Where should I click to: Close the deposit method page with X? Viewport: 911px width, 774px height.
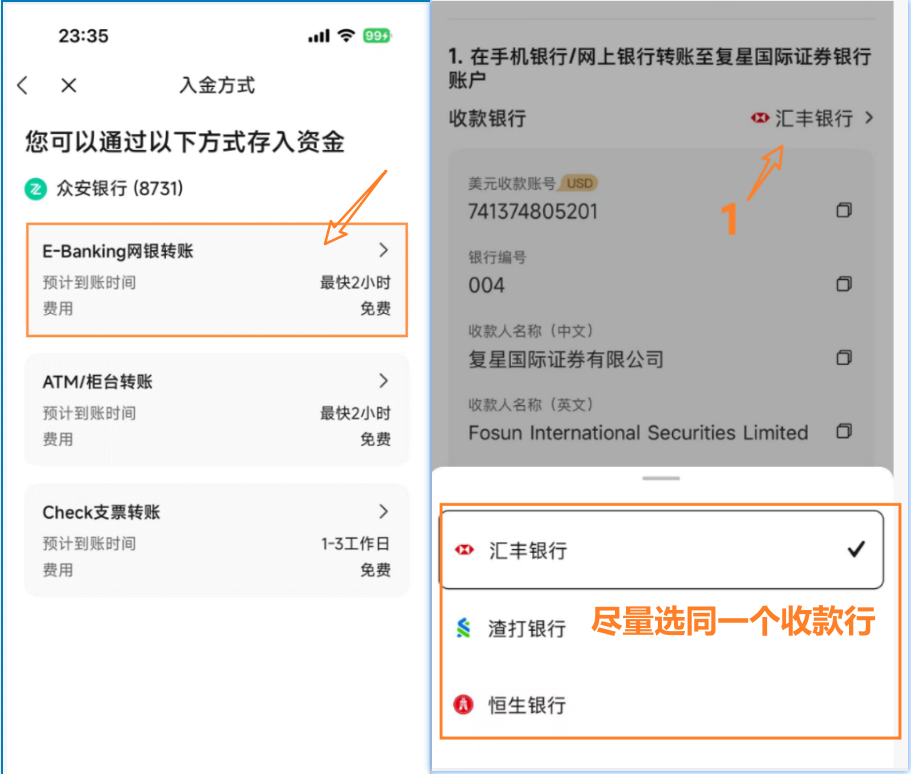69,85
